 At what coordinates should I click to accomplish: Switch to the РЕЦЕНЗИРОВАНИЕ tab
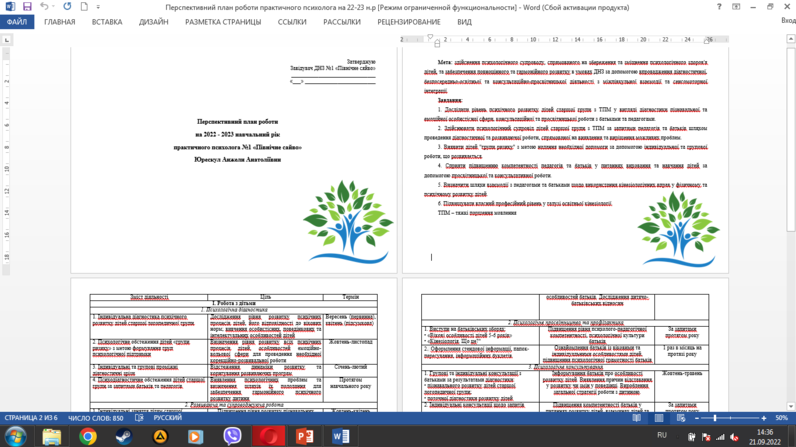[409, 22]
